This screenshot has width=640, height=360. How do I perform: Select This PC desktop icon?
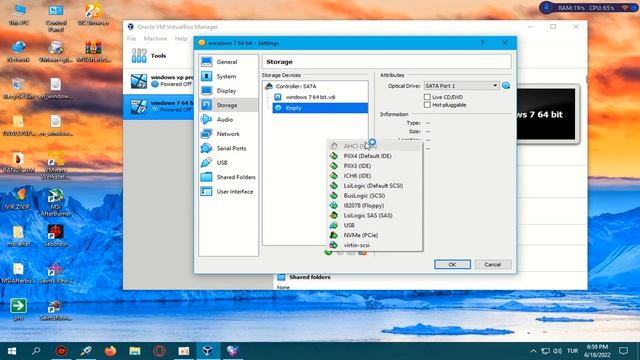point(19,15)
